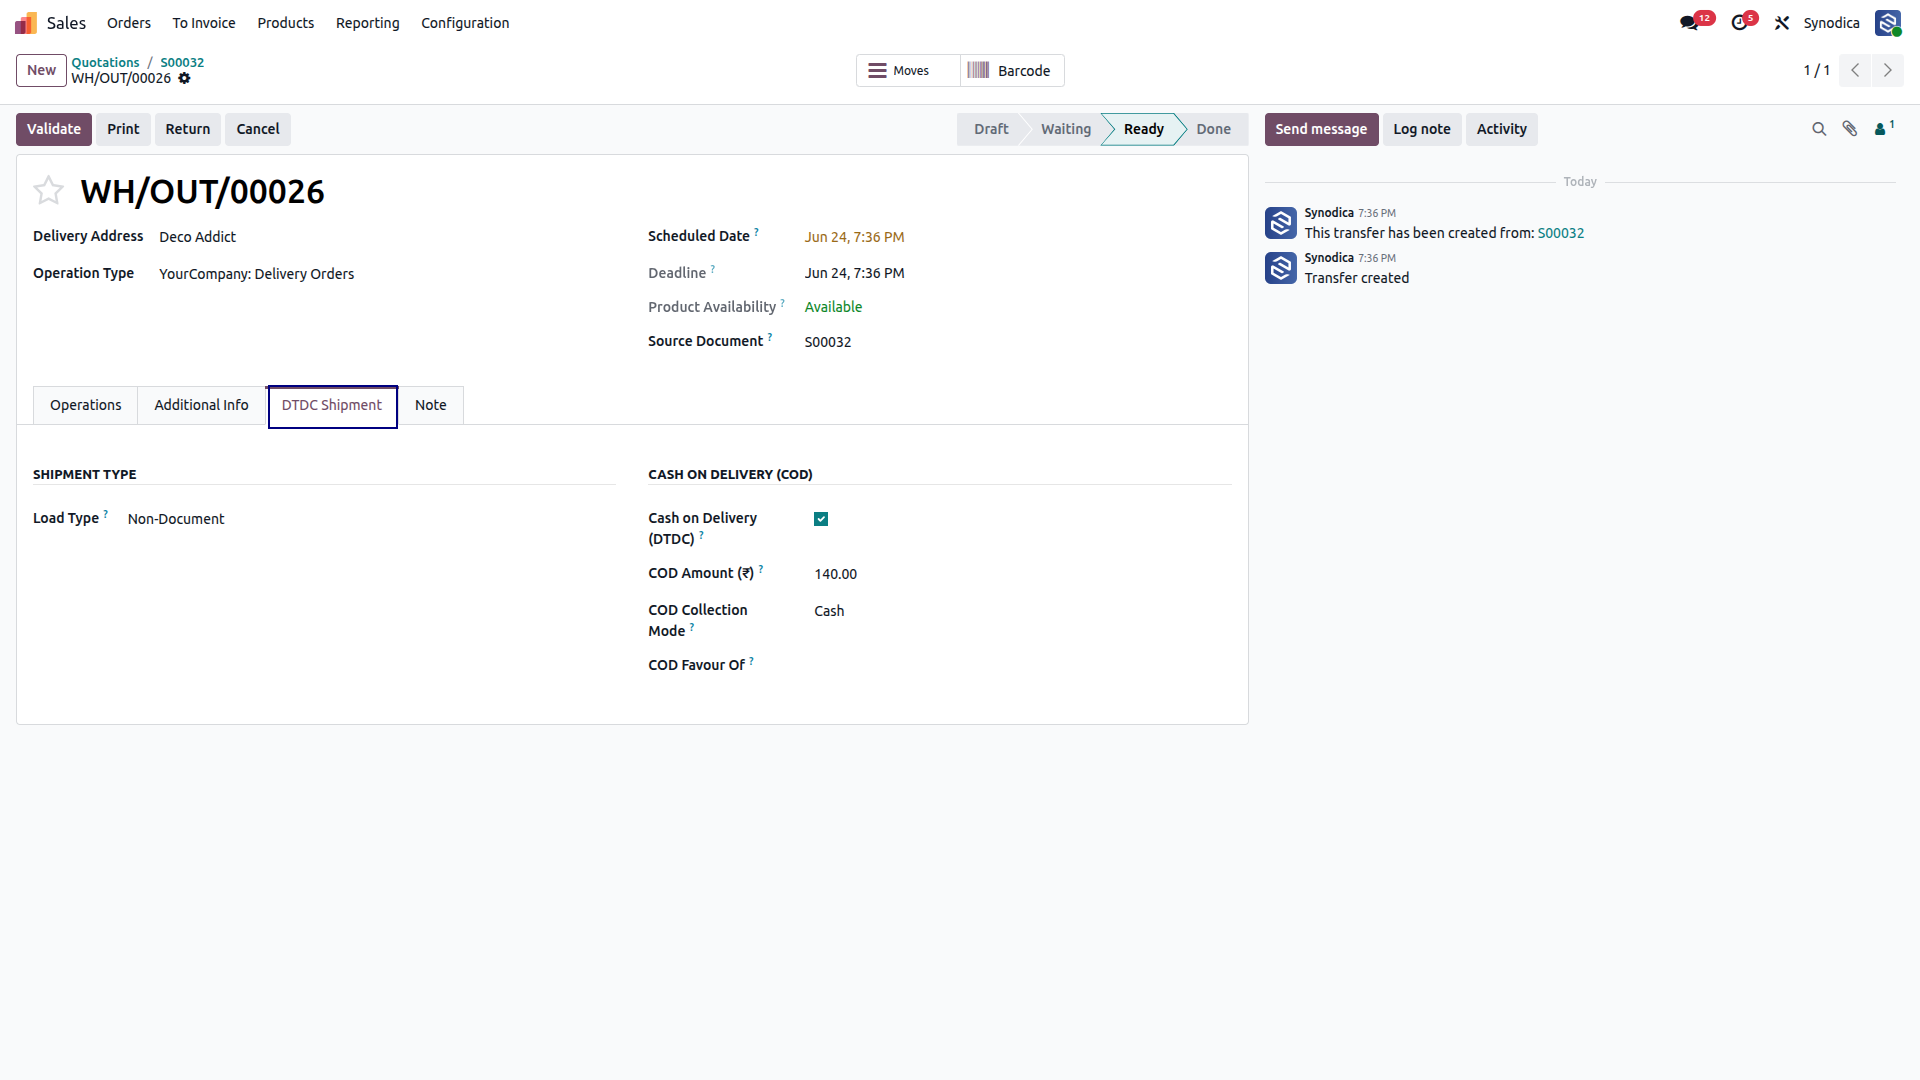Show the COD Collection Mode help tooltip mark
Viewport: 1920px width, 1080px height.
692,626
